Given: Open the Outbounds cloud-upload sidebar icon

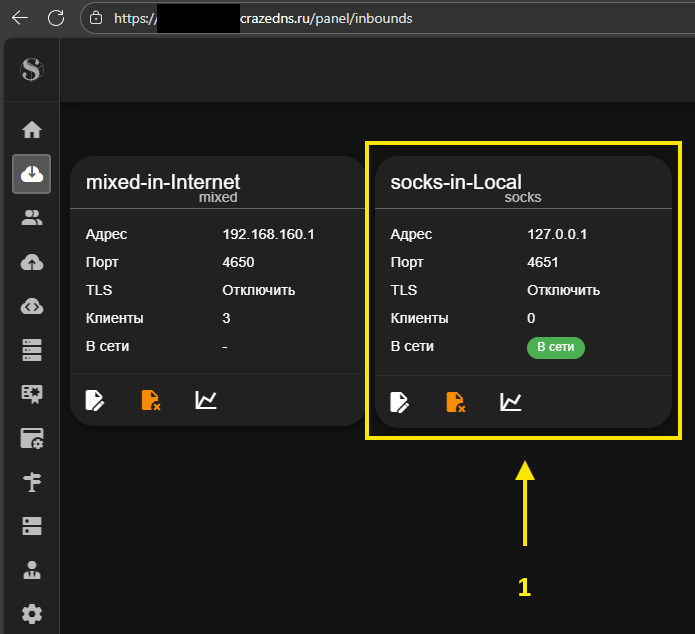Looking at the screenshot, I should (x=31, y=262).
